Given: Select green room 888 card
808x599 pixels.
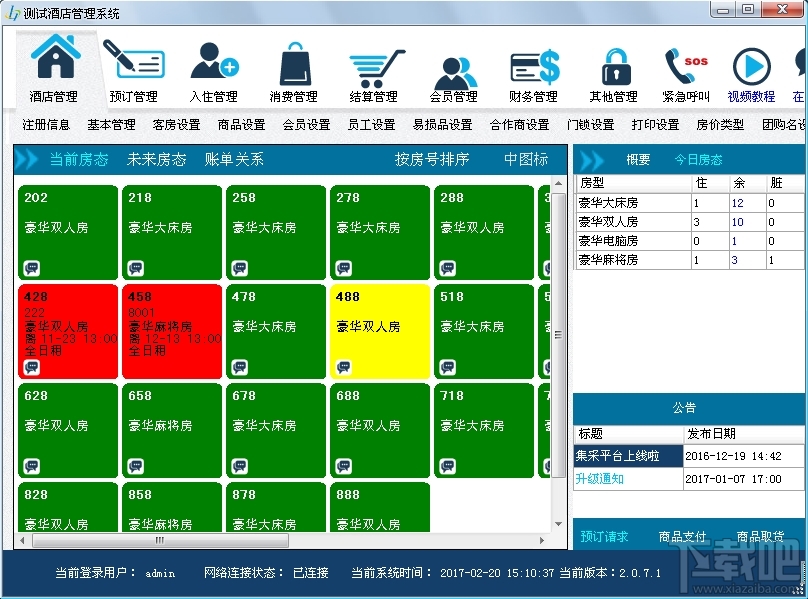Looking at the screenshot, I should [380, 507].
